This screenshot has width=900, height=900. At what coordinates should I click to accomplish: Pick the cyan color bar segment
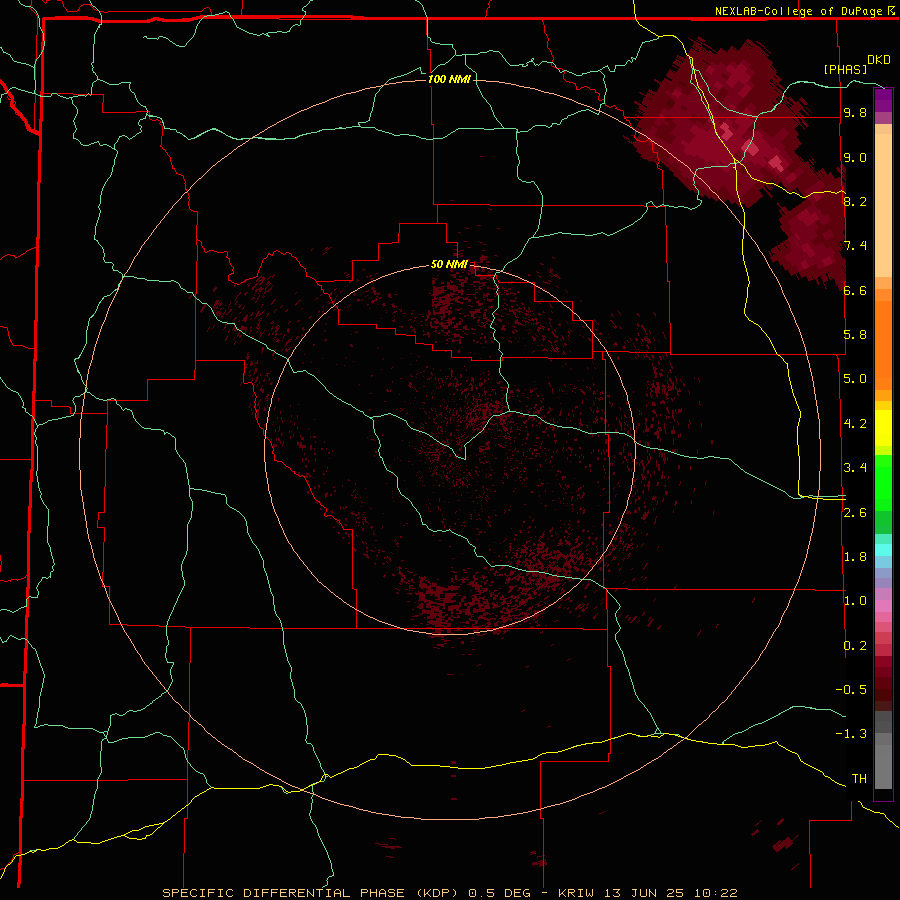(883, 550)
